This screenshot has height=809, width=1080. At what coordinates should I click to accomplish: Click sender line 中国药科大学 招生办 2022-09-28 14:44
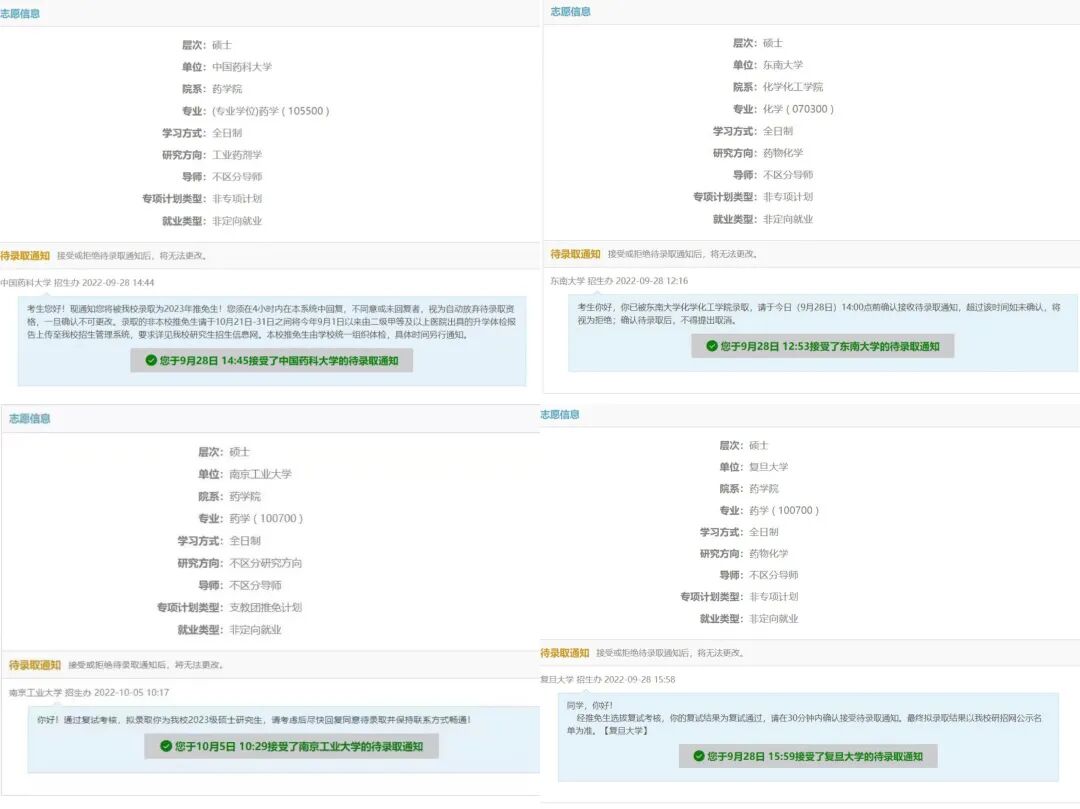[77, 282]
